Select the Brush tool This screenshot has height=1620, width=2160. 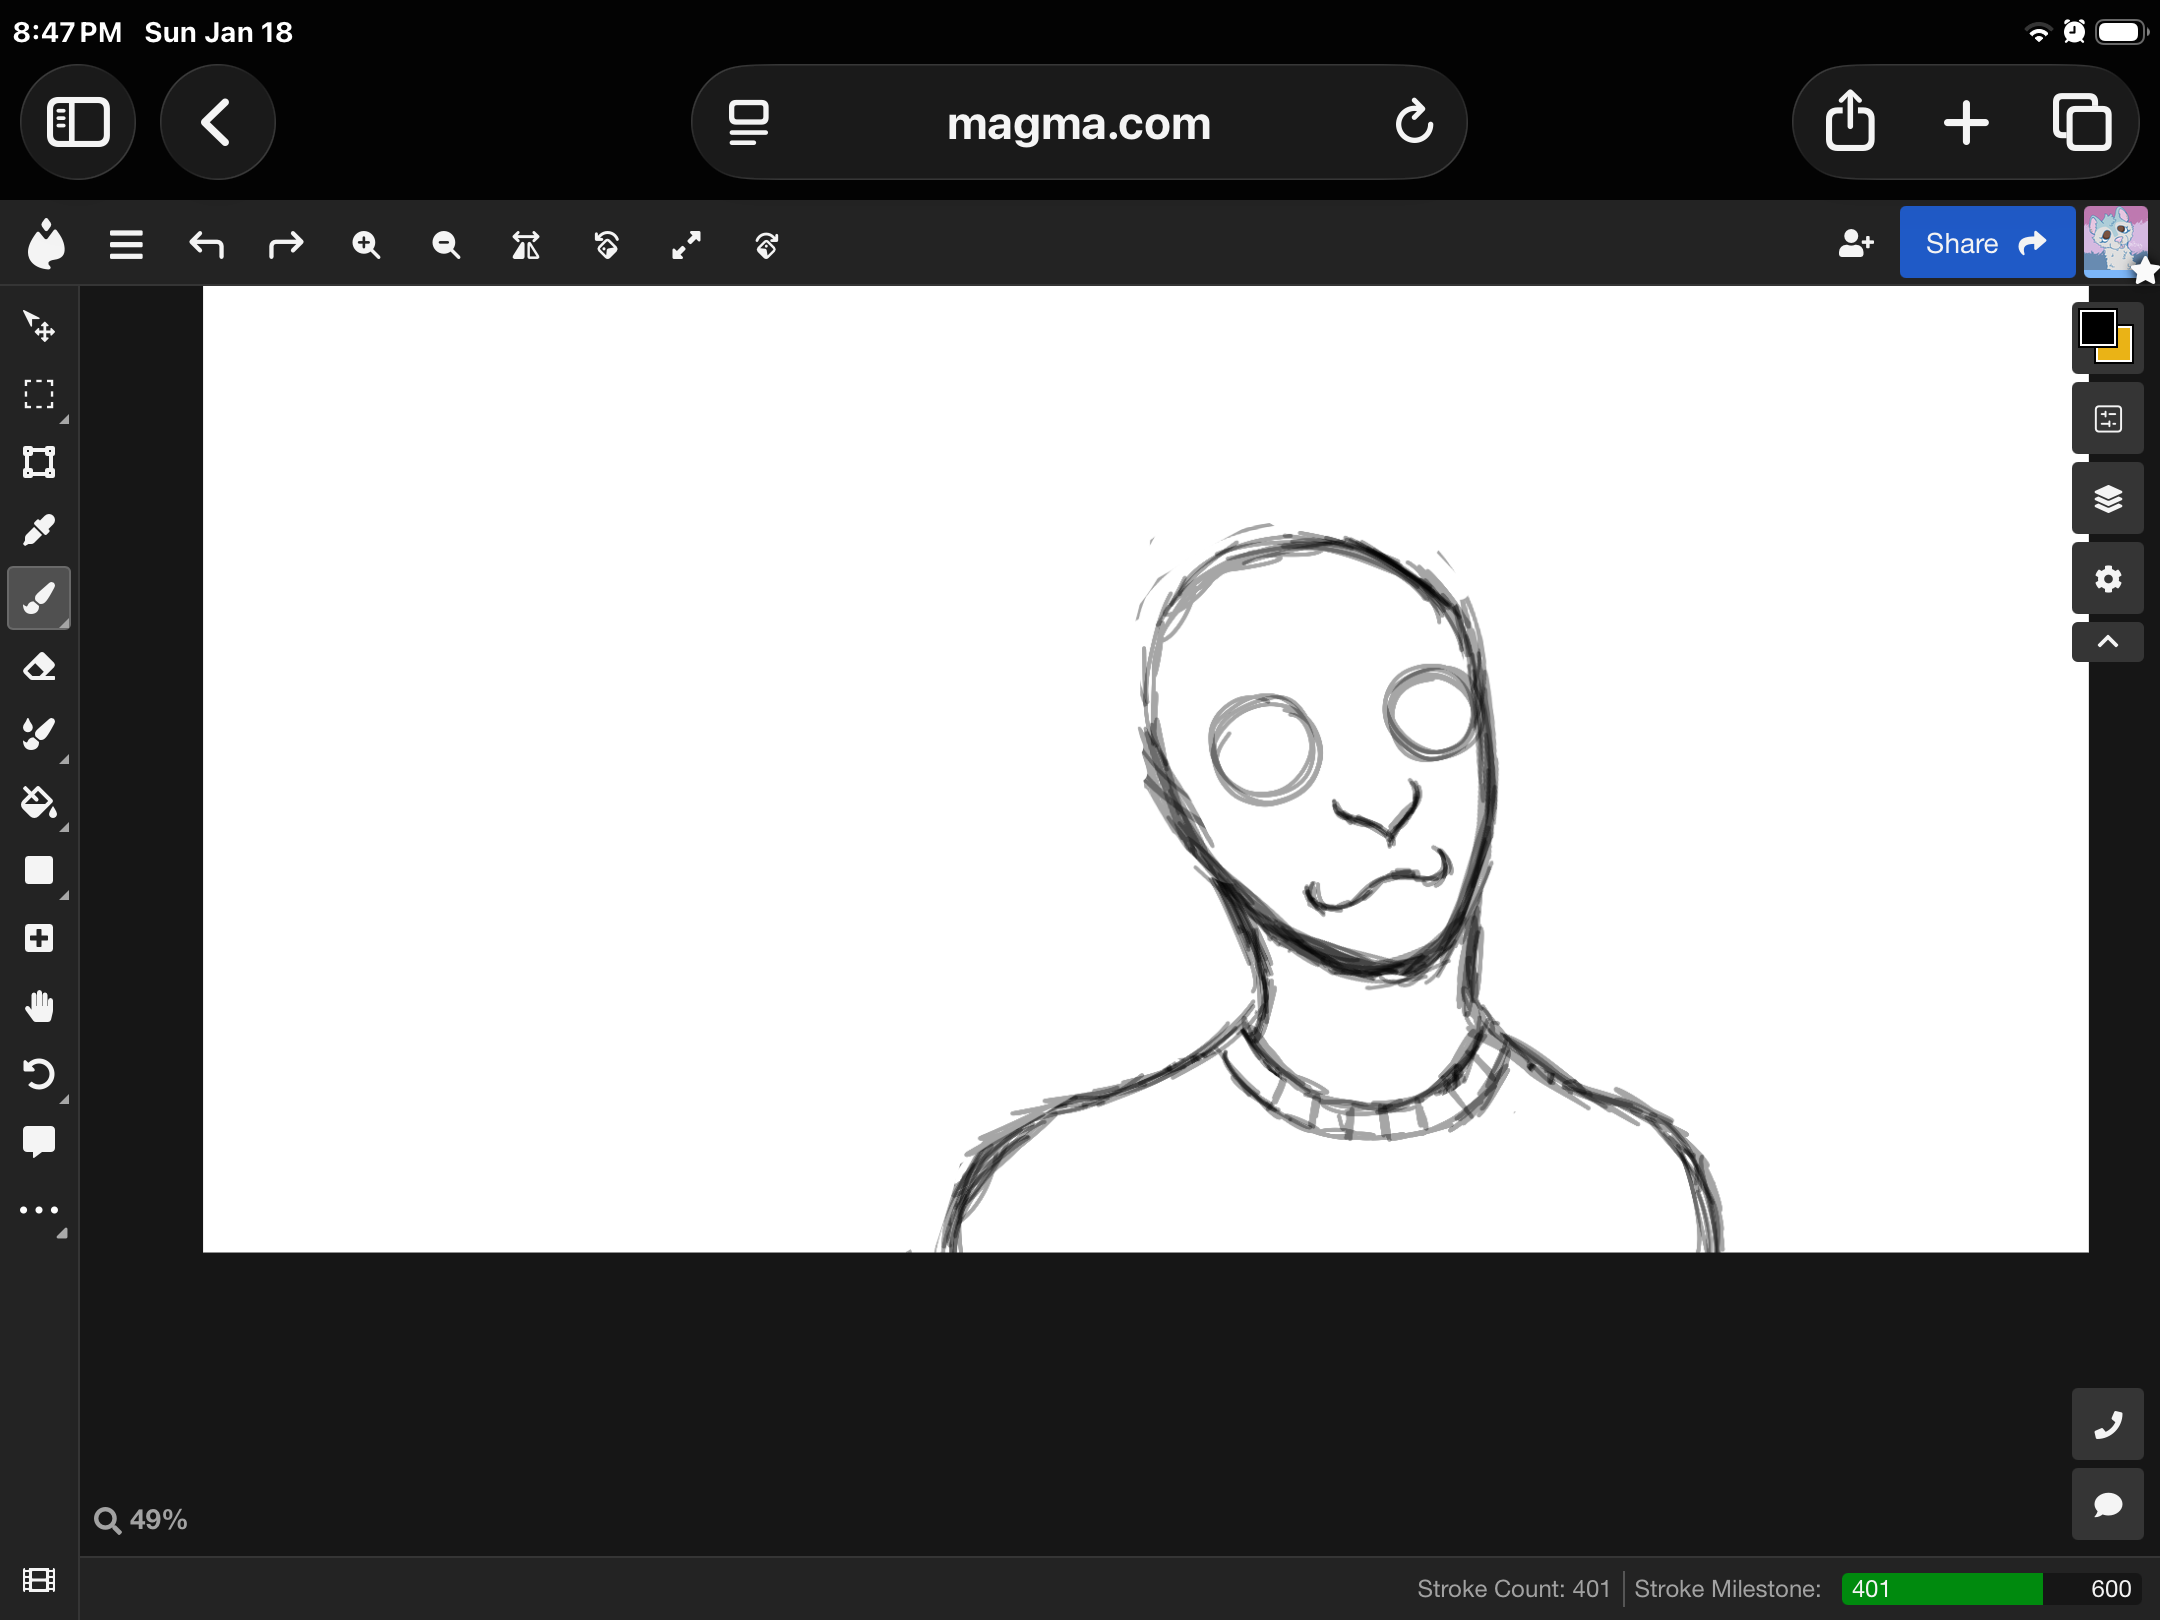coord(39,597)
